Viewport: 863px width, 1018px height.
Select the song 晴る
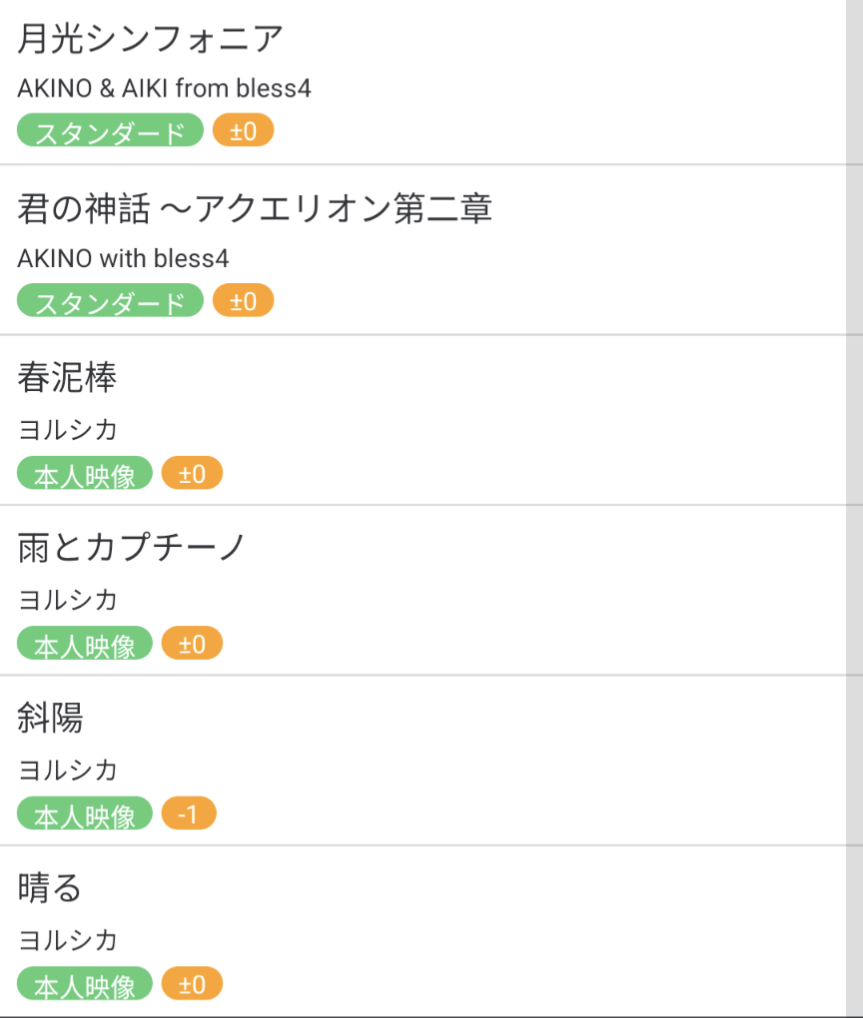[50, 888]
